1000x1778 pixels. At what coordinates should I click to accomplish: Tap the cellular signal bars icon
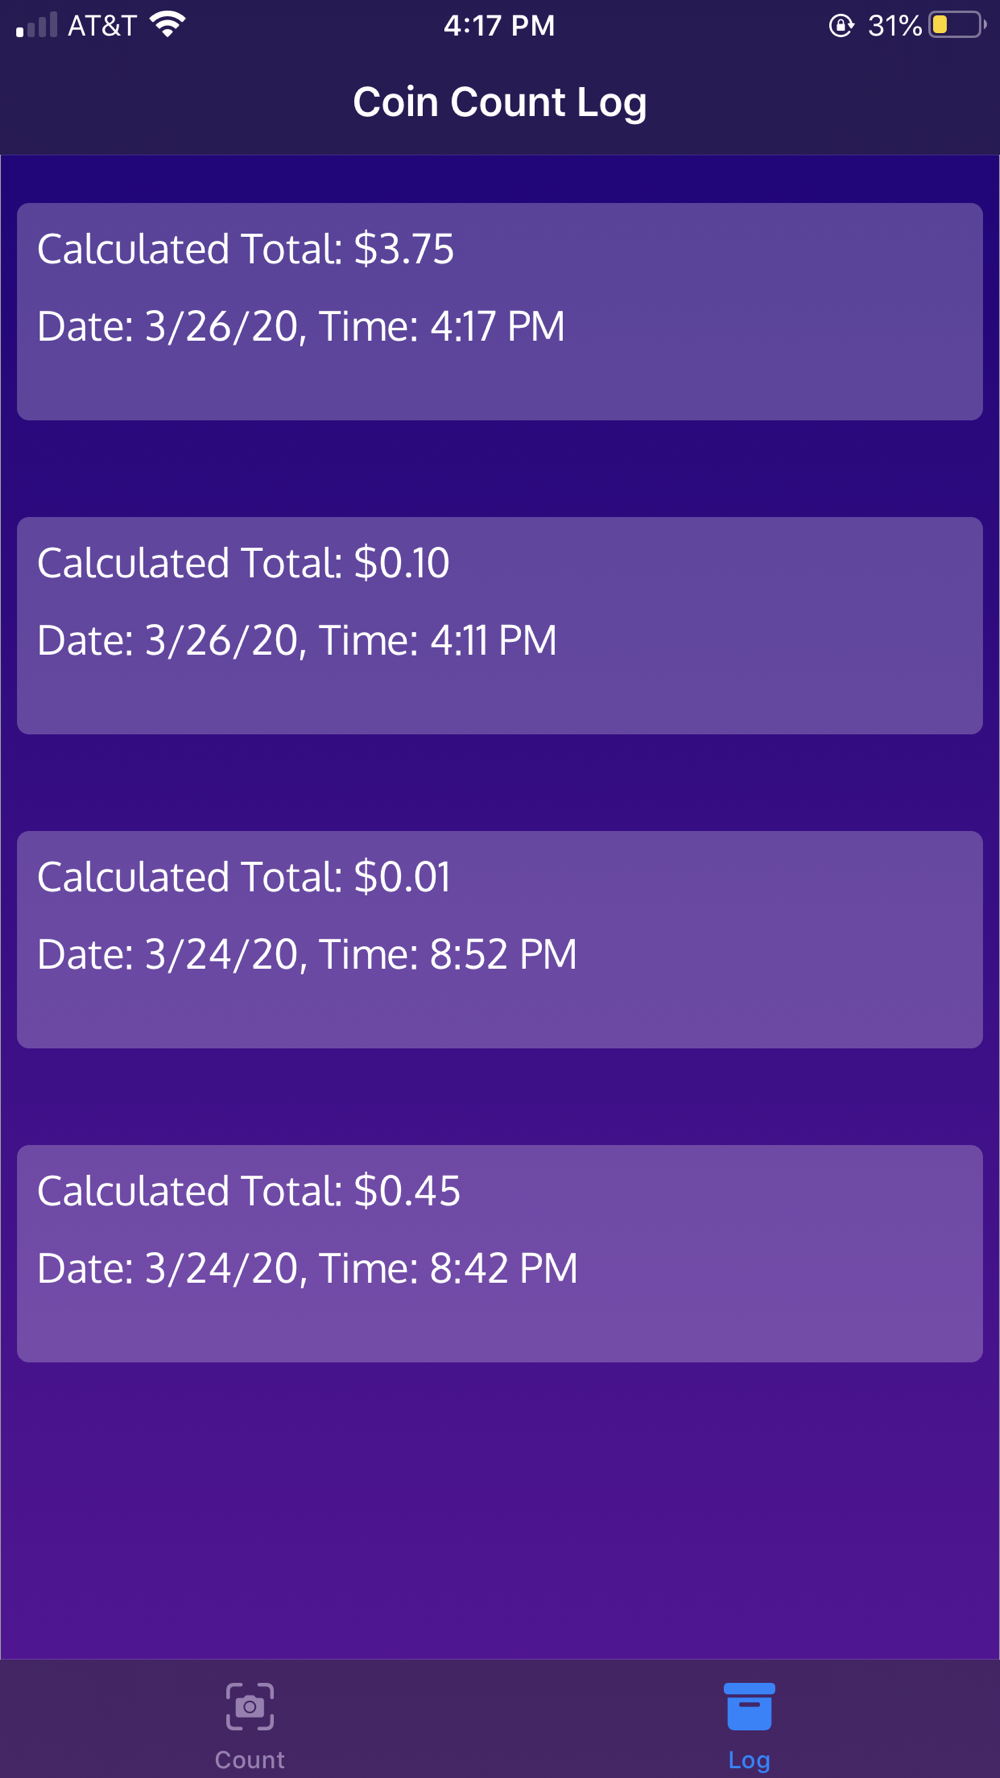[x=37, y=25]
